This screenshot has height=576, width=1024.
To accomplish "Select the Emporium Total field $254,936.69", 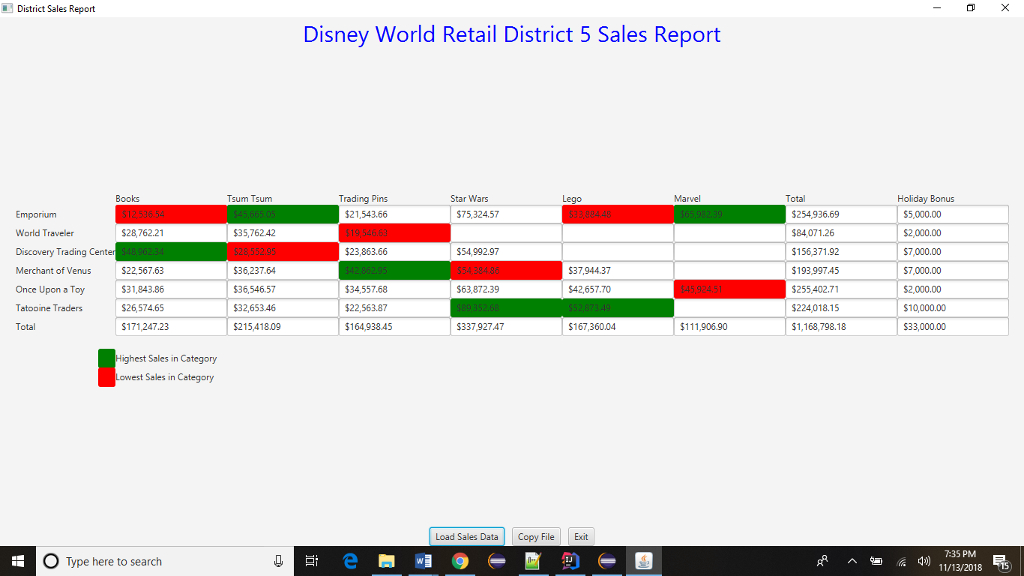I will [x=841, y=214].
